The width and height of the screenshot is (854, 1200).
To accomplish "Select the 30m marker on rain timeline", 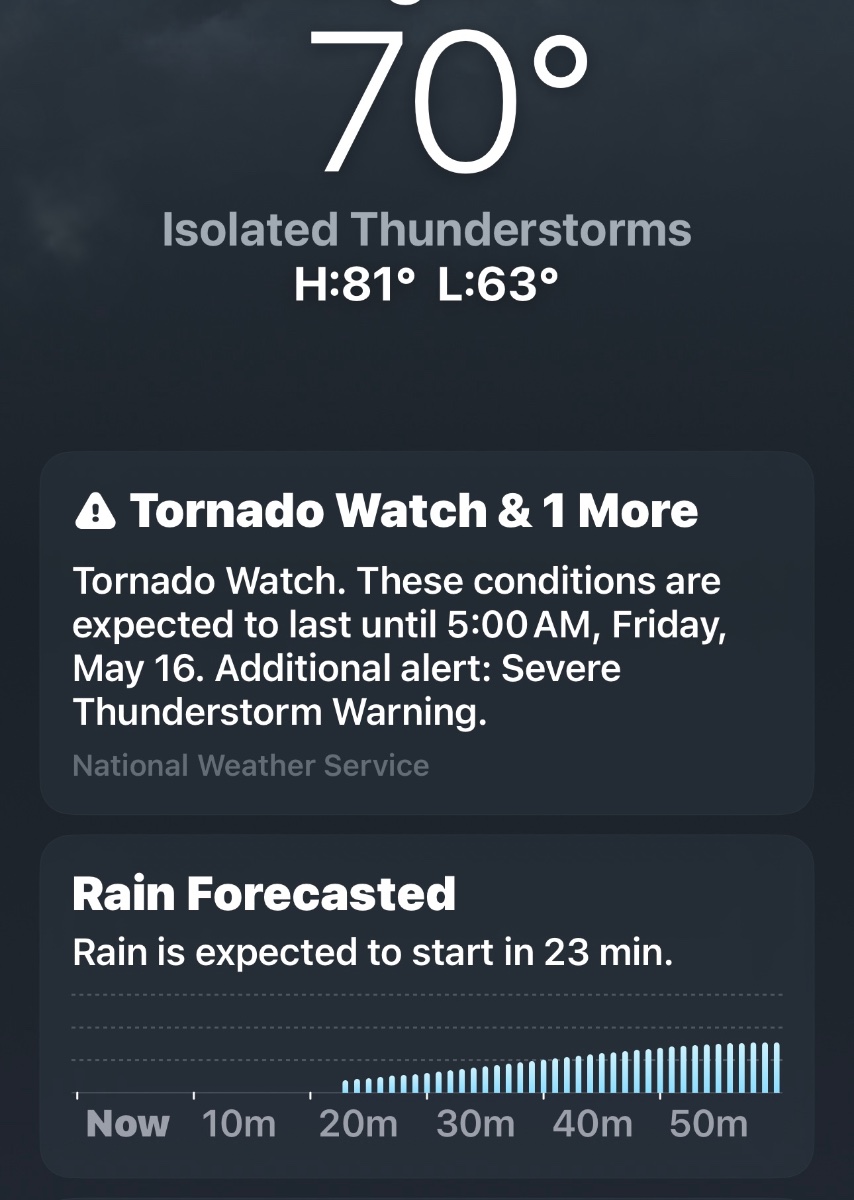I will (x=475, y=1124).
